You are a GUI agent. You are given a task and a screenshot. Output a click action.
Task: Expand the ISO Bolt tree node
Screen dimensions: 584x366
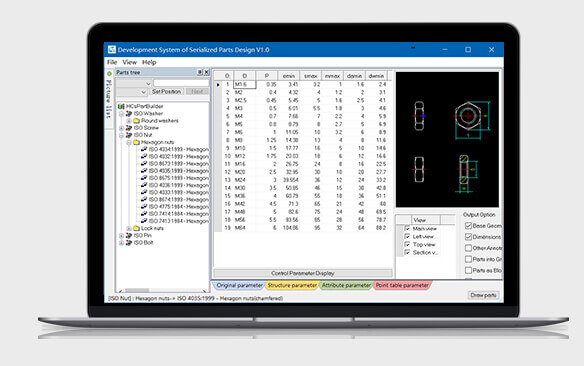click(121, 243)
